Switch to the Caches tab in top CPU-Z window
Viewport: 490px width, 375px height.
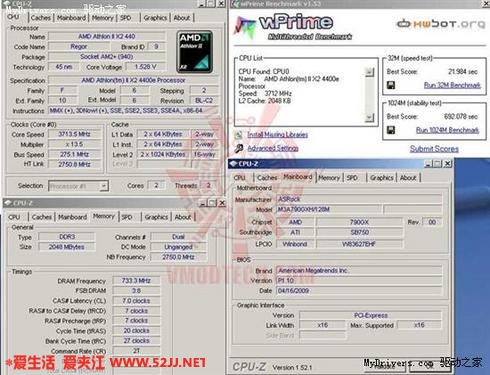41,18
